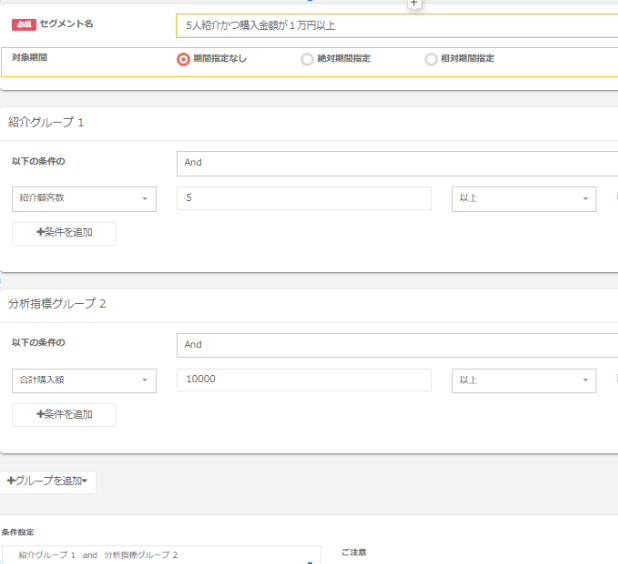Click the plus icon at top of form

coord(414,4)
